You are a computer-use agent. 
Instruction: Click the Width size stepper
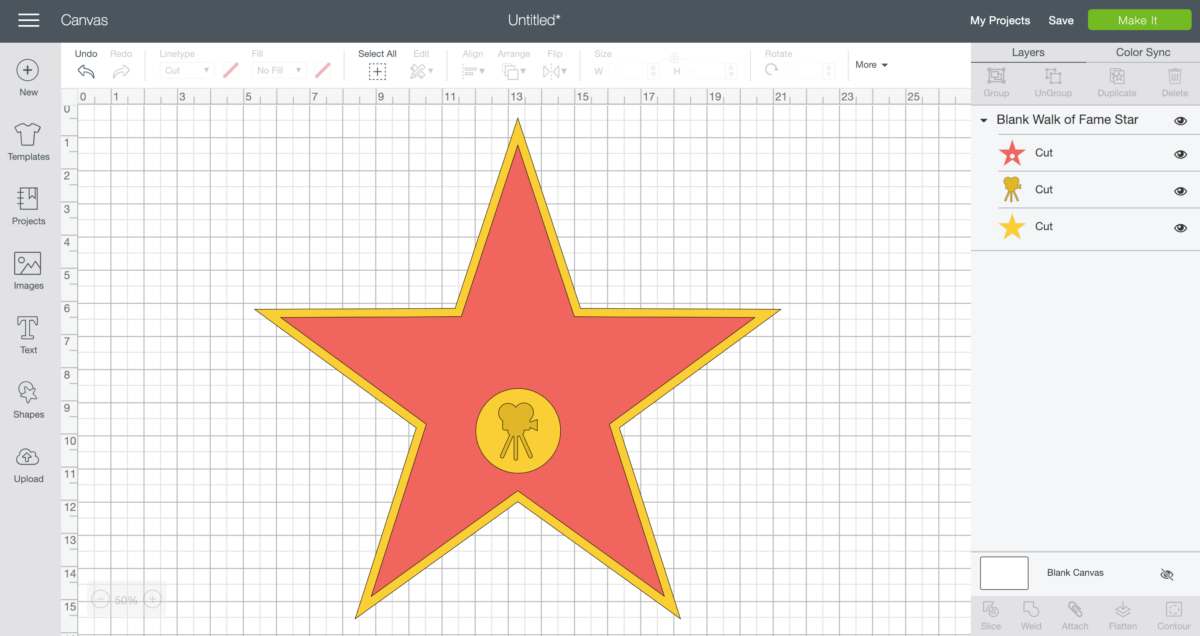click(653, 71)
